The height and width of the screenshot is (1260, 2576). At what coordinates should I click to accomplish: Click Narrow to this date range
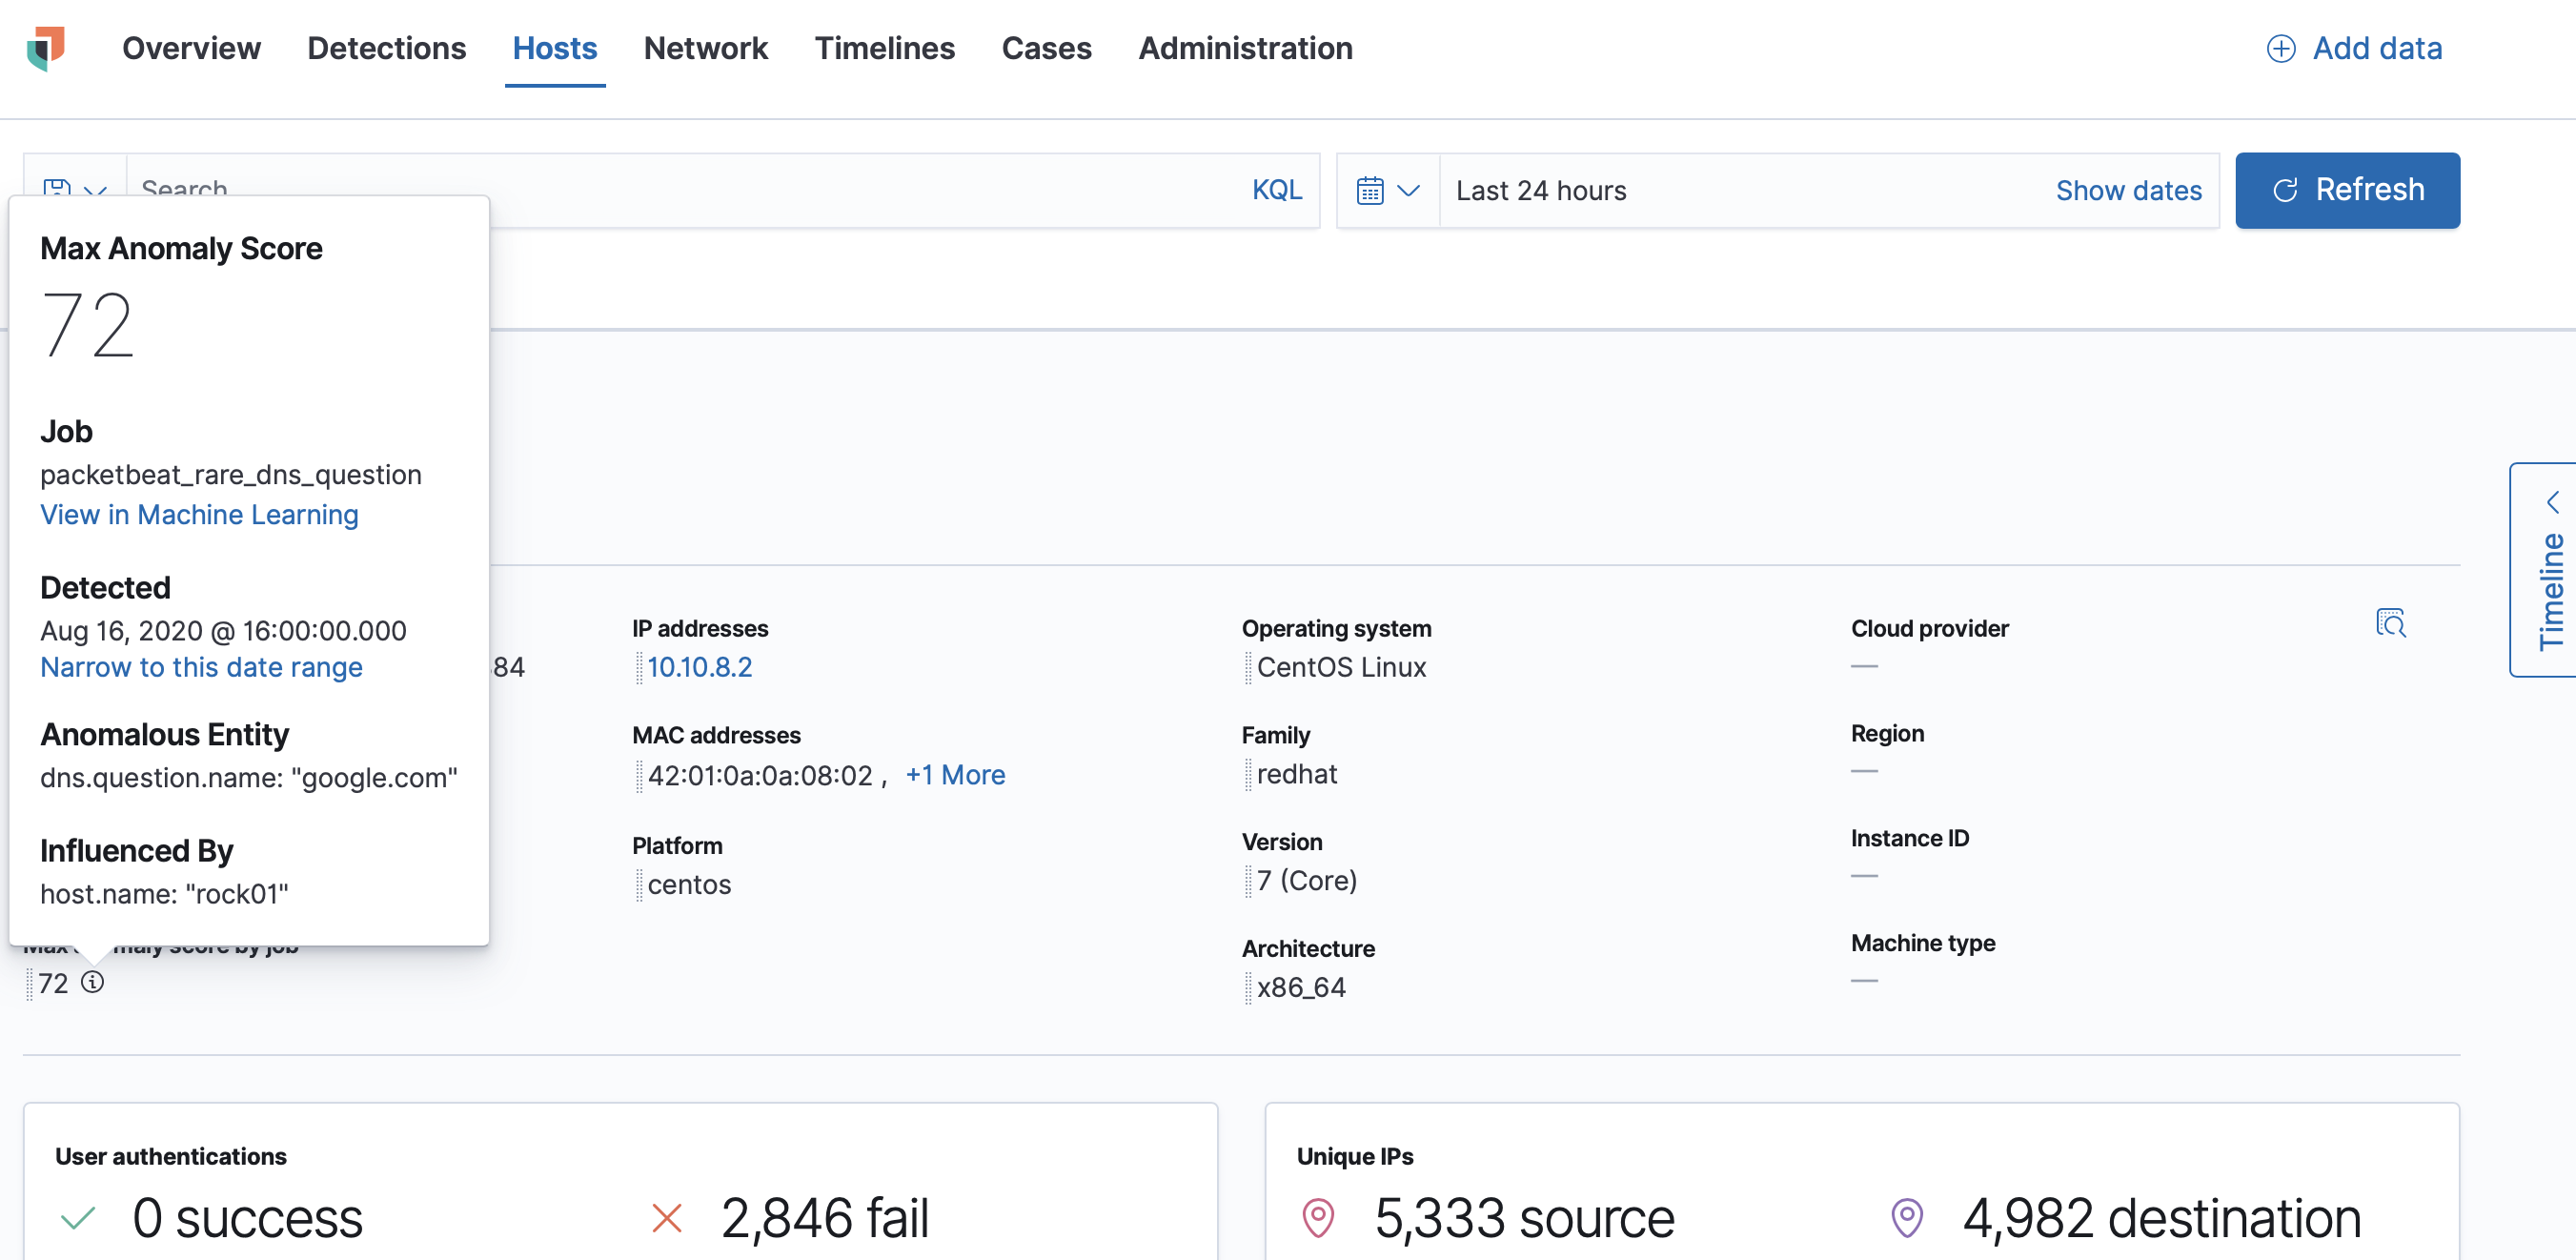(201, 667)
